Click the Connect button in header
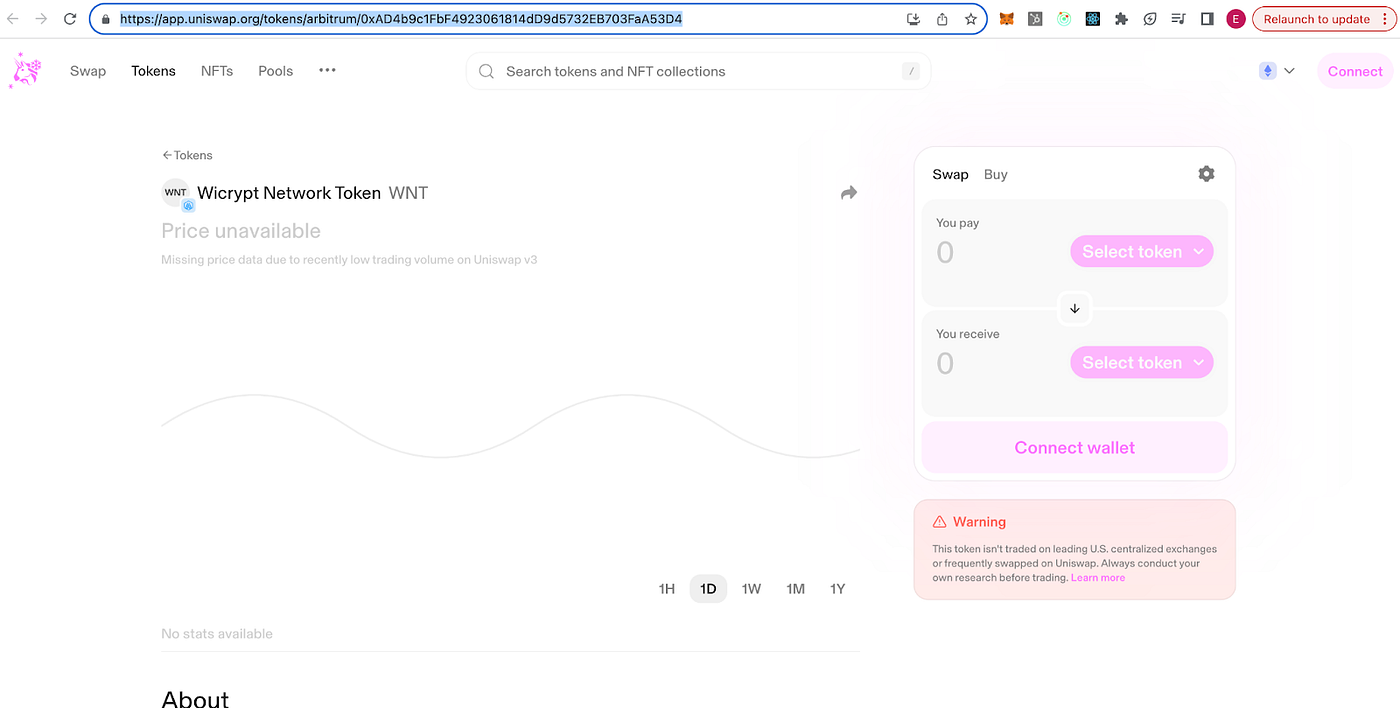The width and height of the screenshot is (1400, 708). point(1355,71)
